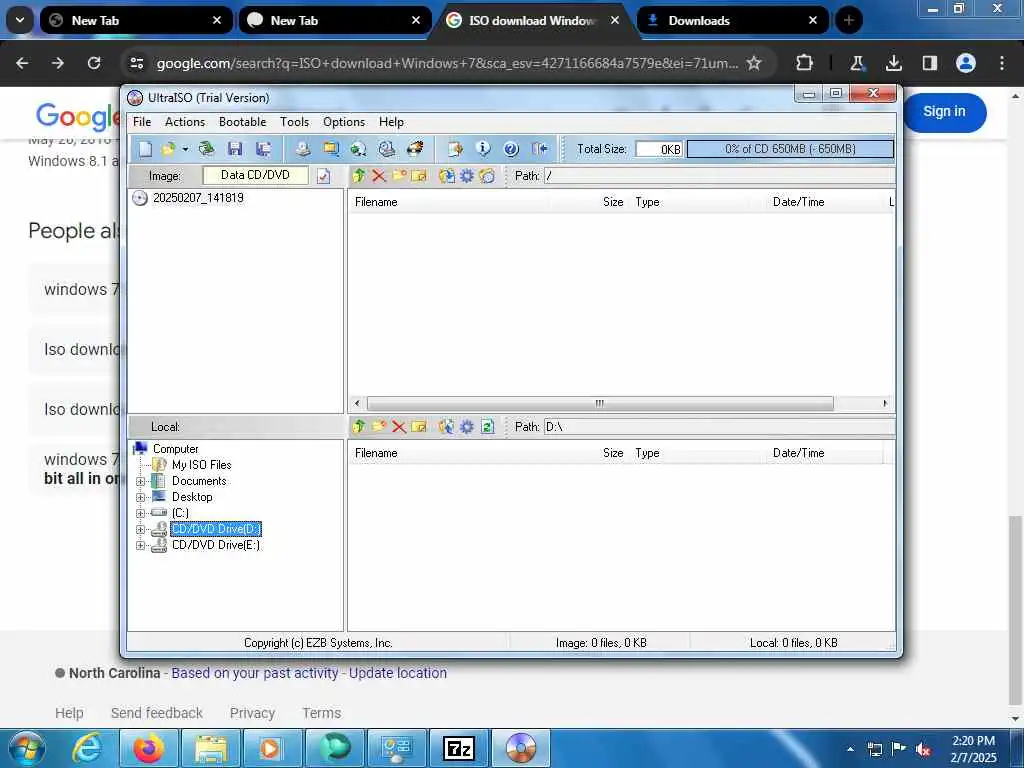
Task: Click the New Folder icon in Local pane toolbar
Action: click(x=379, y=426)
